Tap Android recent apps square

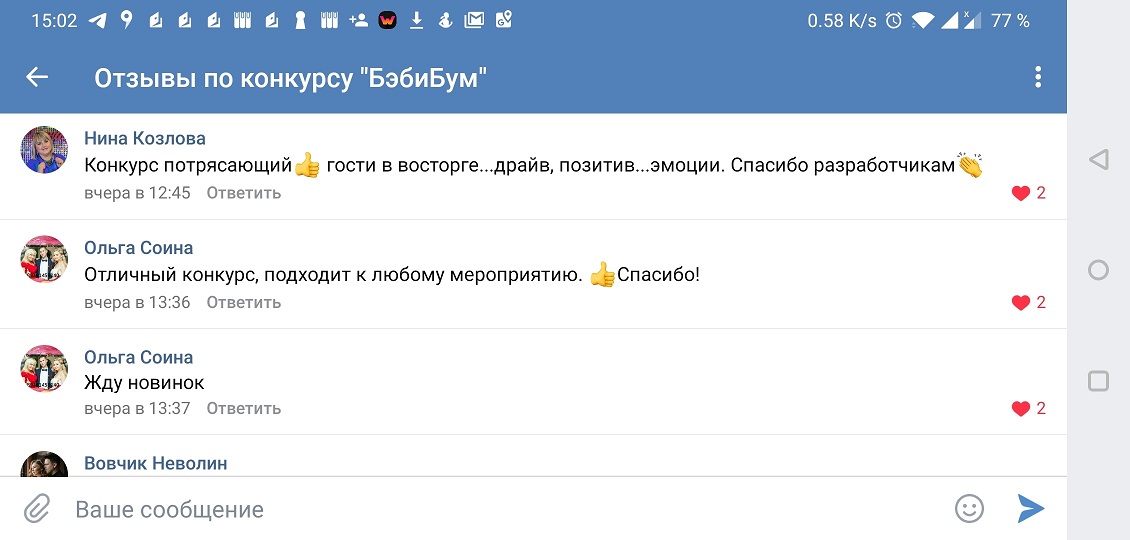(1098, 381)
